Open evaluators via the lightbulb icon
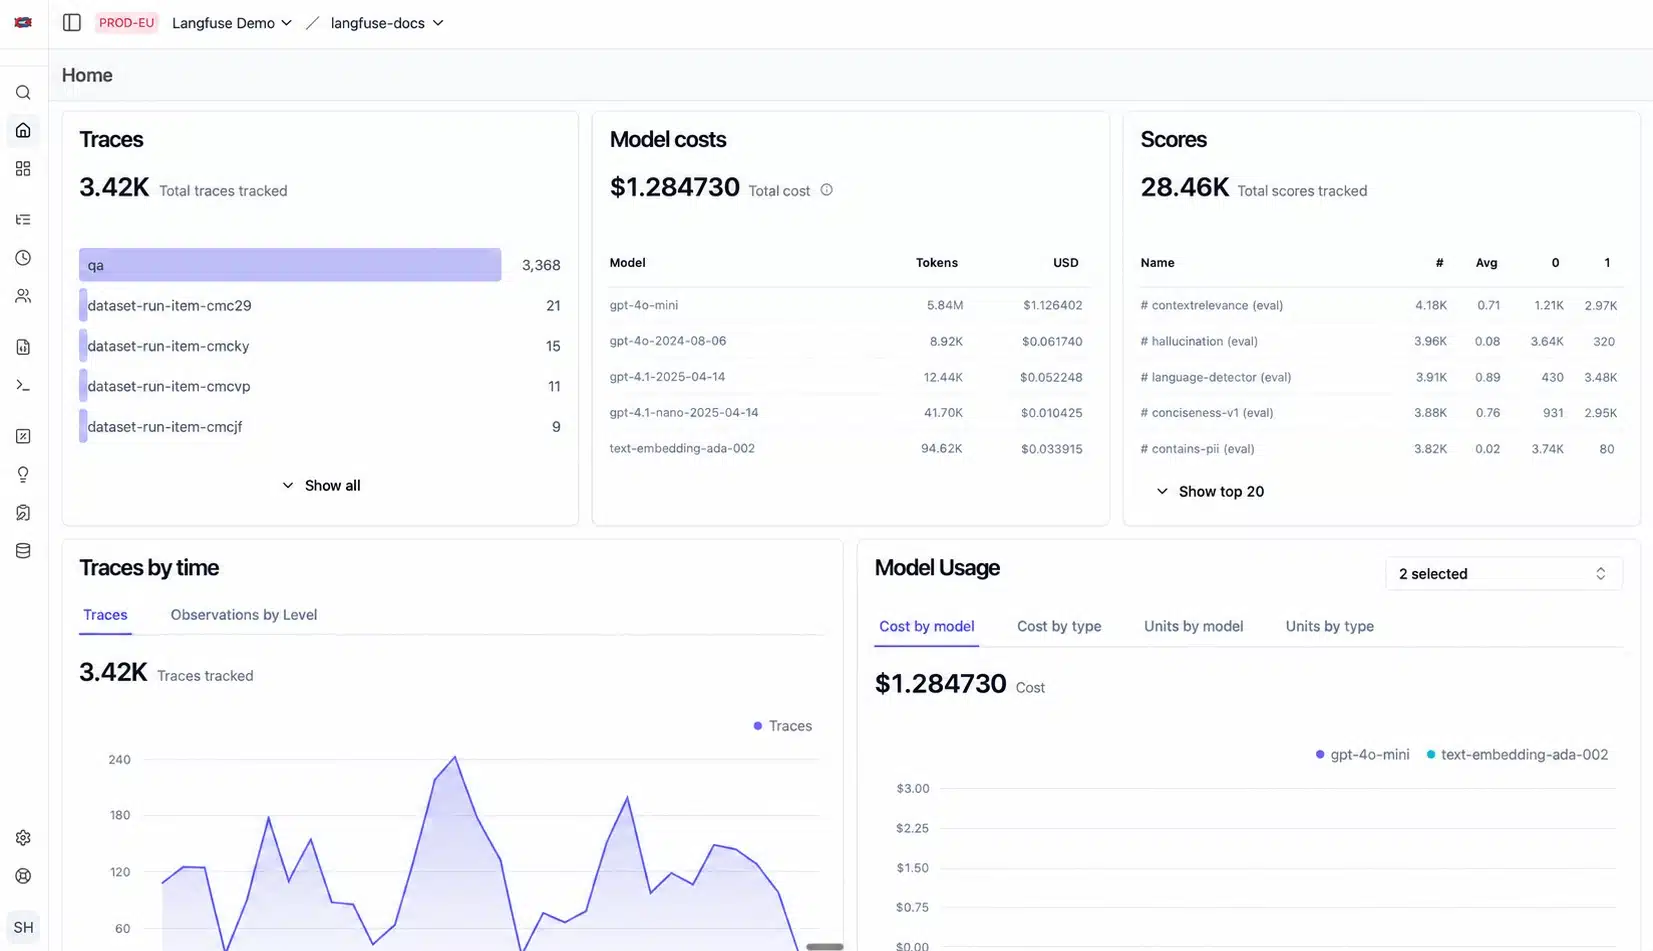This screenshot has height=951, width=1653. 23,474
